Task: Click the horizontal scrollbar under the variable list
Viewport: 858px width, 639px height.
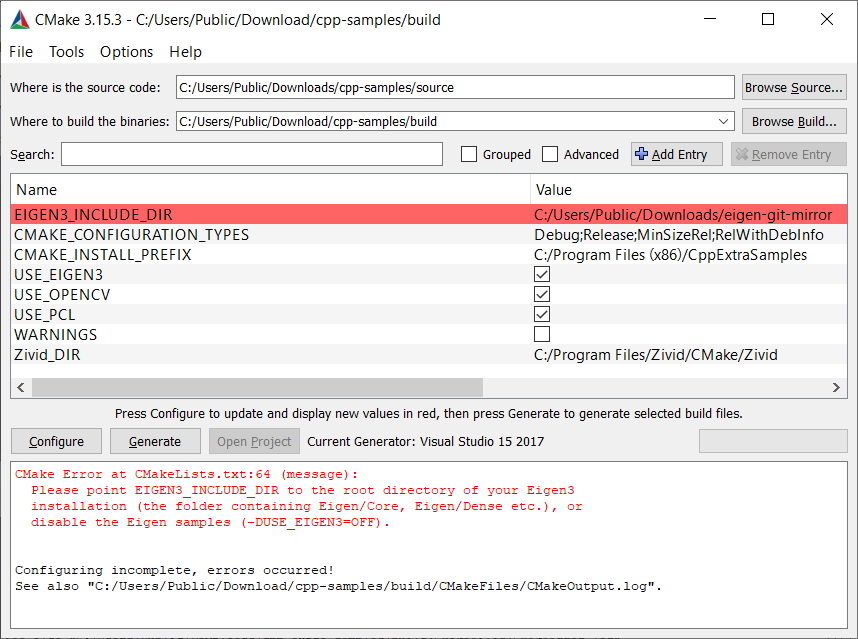Action: click(252, 387)
